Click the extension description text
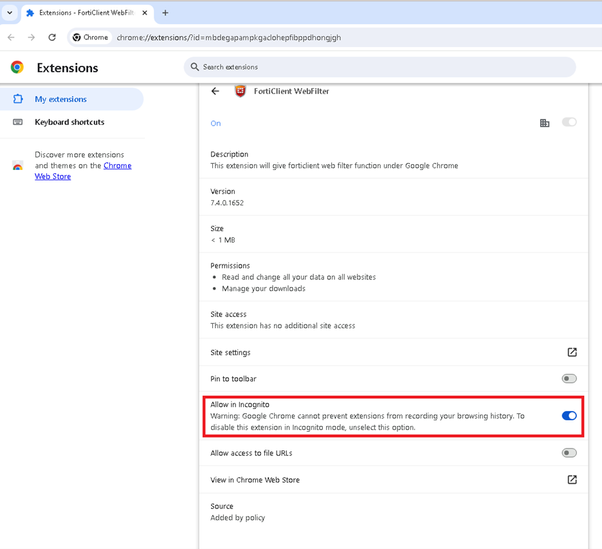602x549 pixels. (334, 165)
